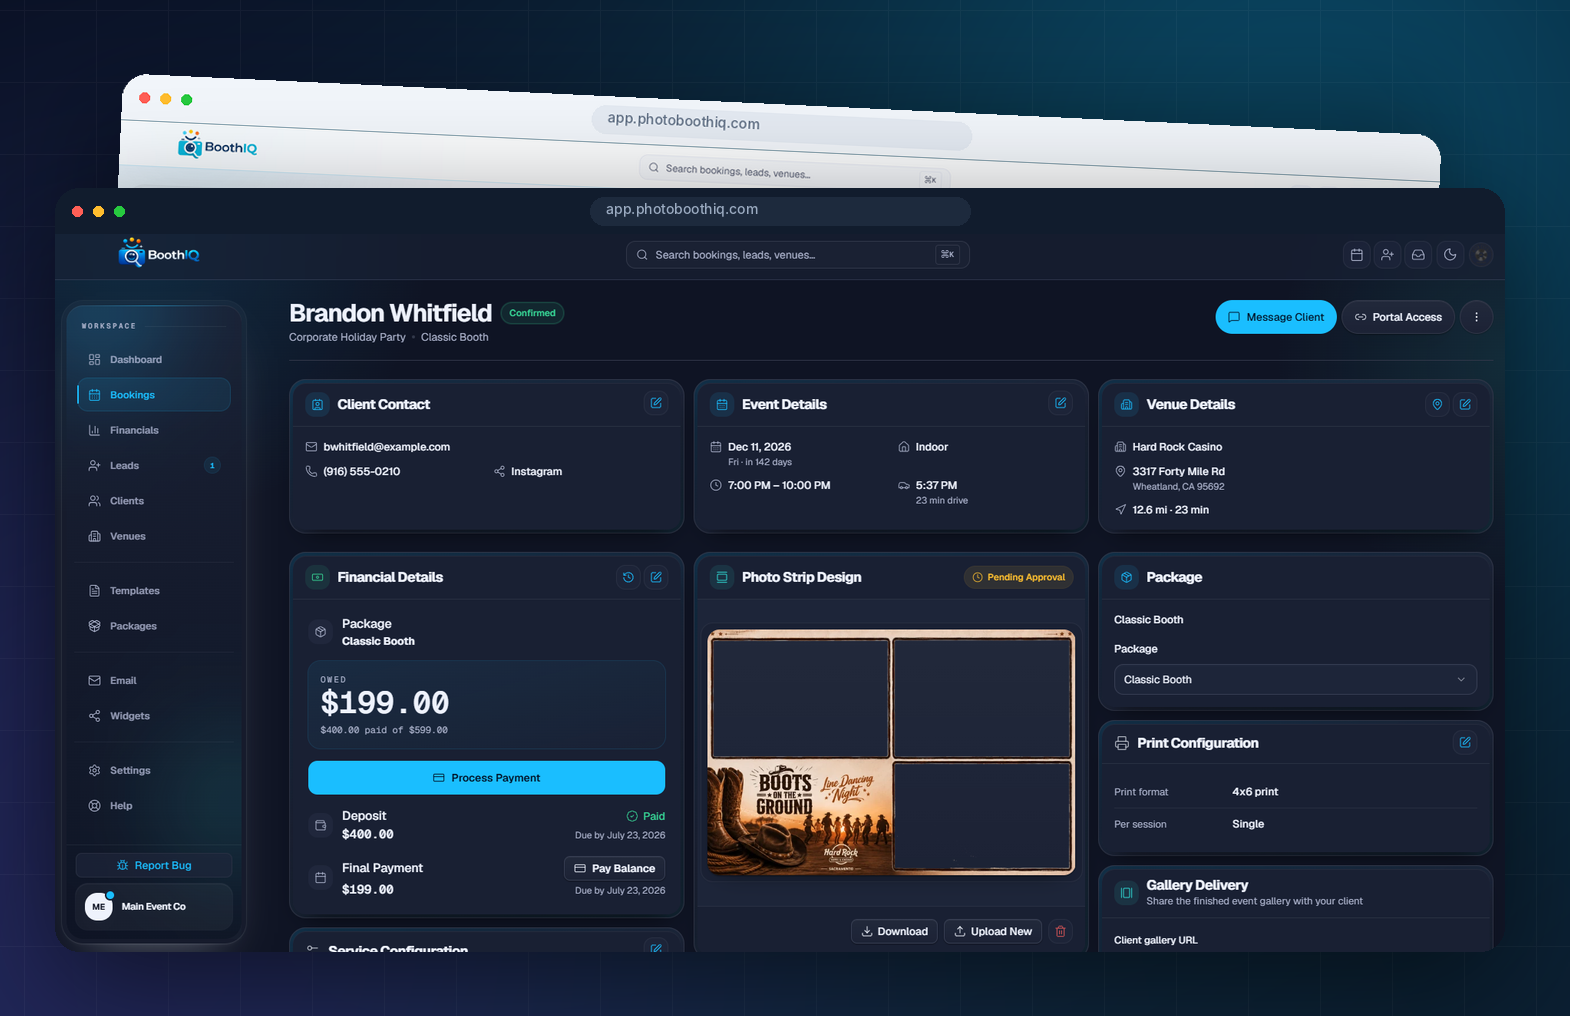This screenshot has width=1570, height=1016.
Task: Open map pin icon in Venue Details
Action: (1437, 404)
